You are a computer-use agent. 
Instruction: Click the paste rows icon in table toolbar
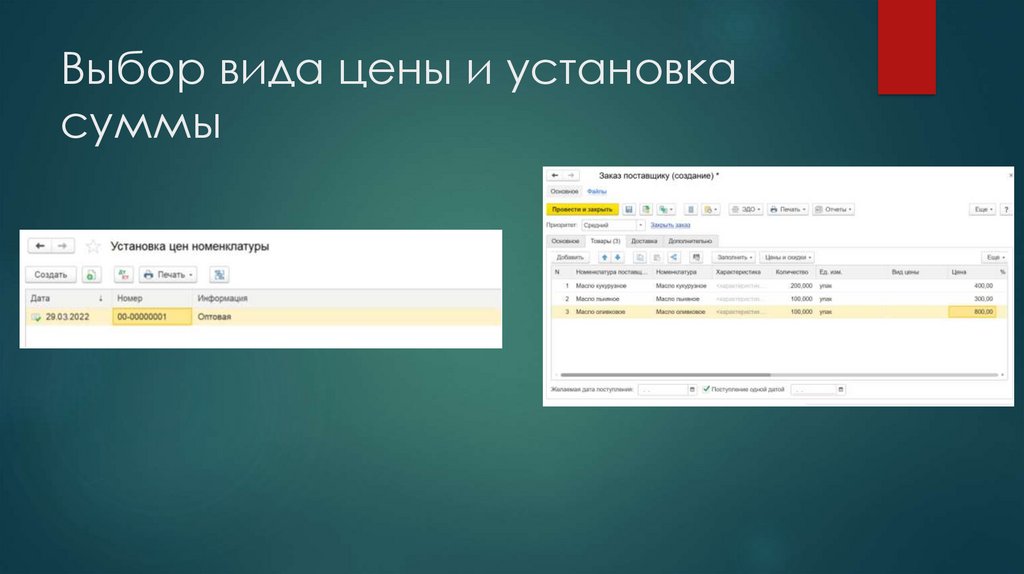point(656,257)
